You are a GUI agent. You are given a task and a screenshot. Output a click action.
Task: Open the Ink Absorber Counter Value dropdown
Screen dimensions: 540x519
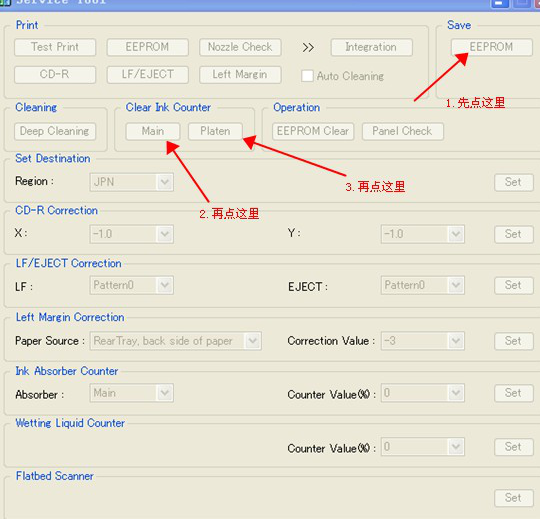tap(423, 393)
